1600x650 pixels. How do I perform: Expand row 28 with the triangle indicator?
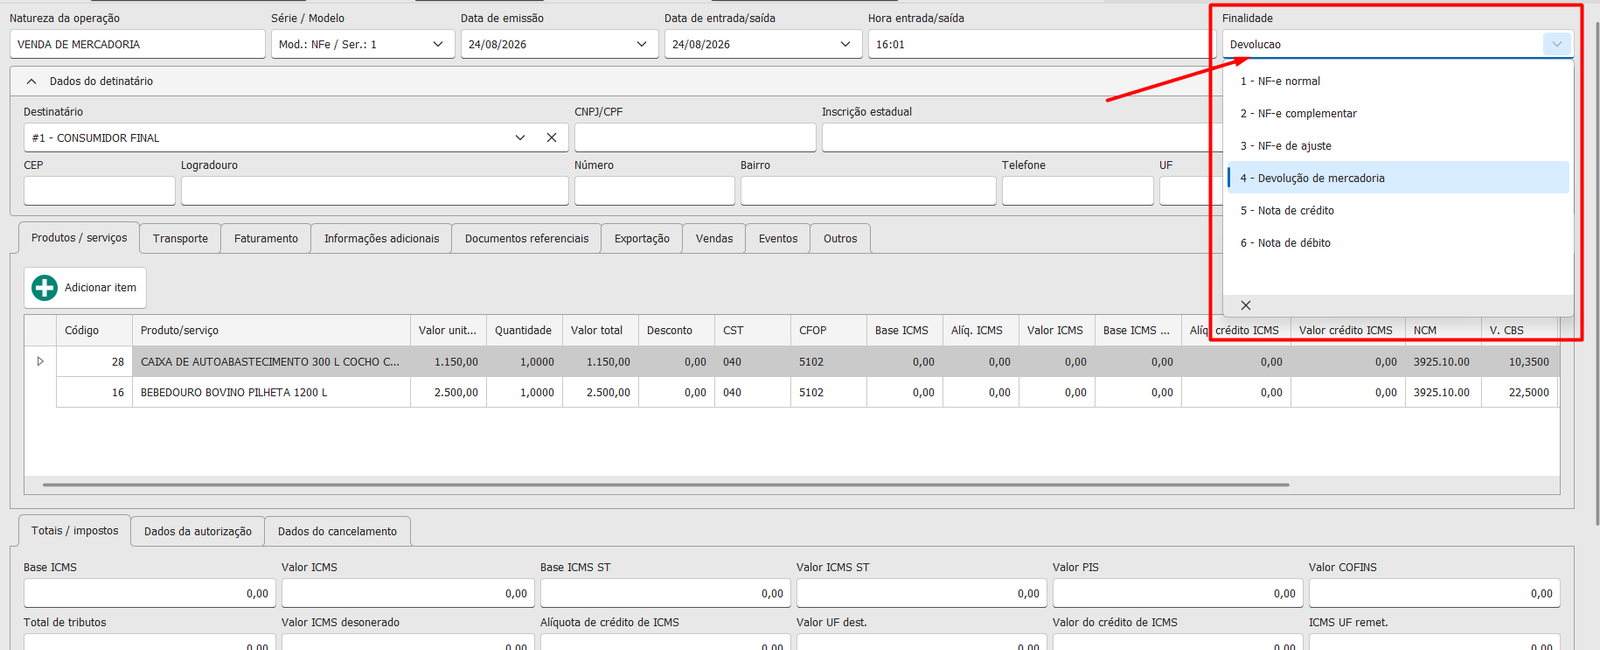(x=40, y=362)
